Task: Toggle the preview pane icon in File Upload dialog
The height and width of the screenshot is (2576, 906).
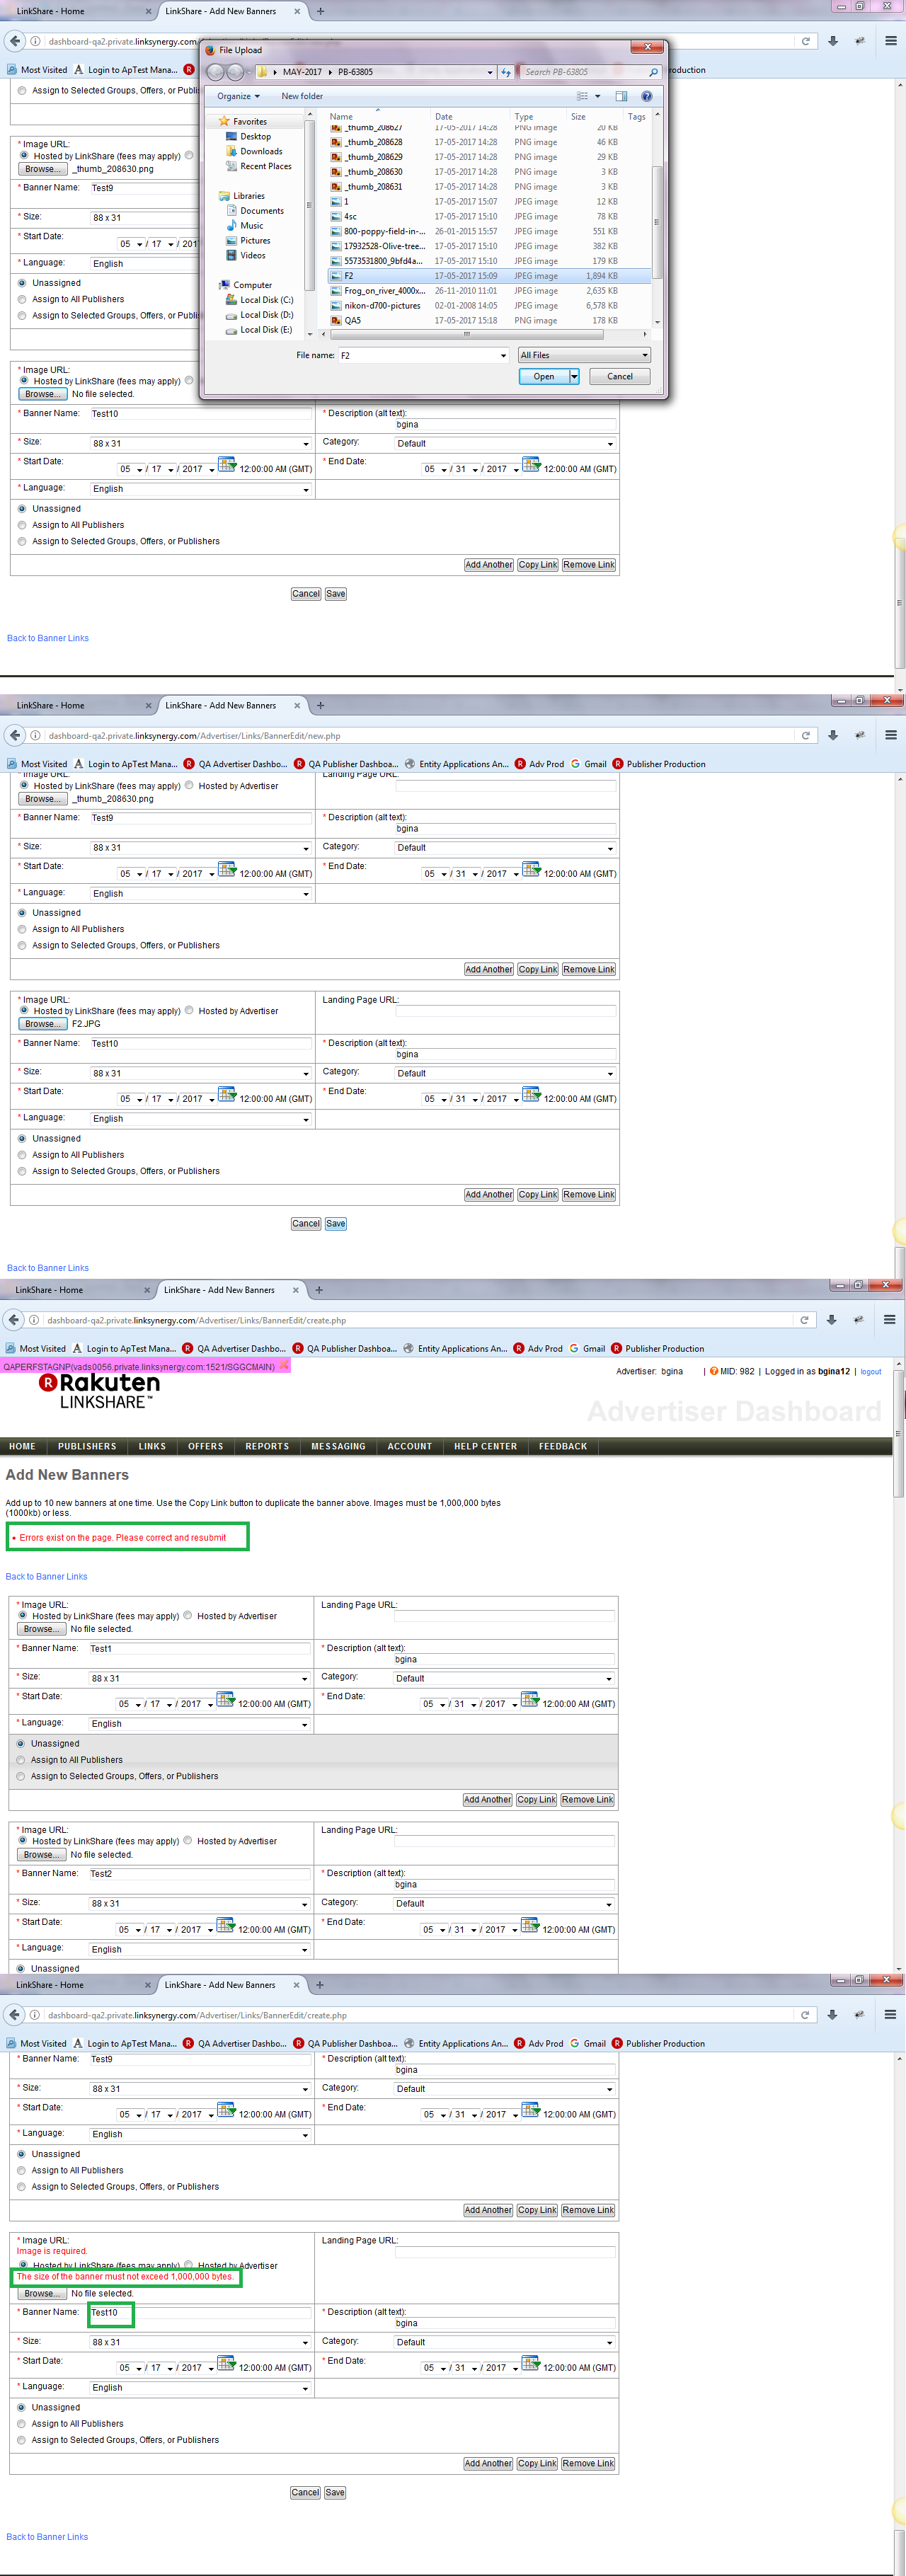Action: pyautogui.click(x=621, y=96)
